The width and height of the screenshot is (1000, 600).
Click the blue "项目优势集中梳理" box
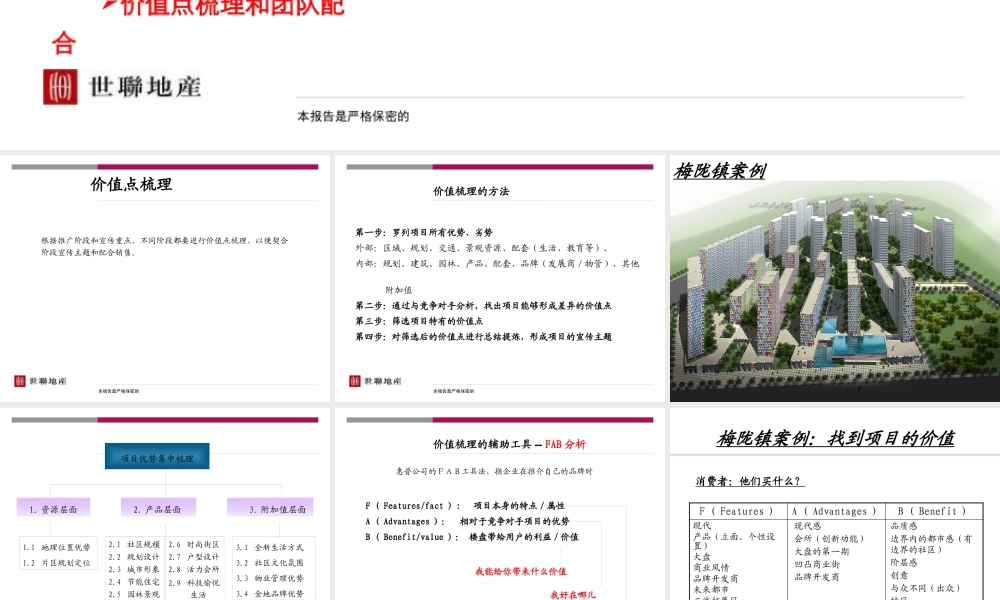coord(157,457)
